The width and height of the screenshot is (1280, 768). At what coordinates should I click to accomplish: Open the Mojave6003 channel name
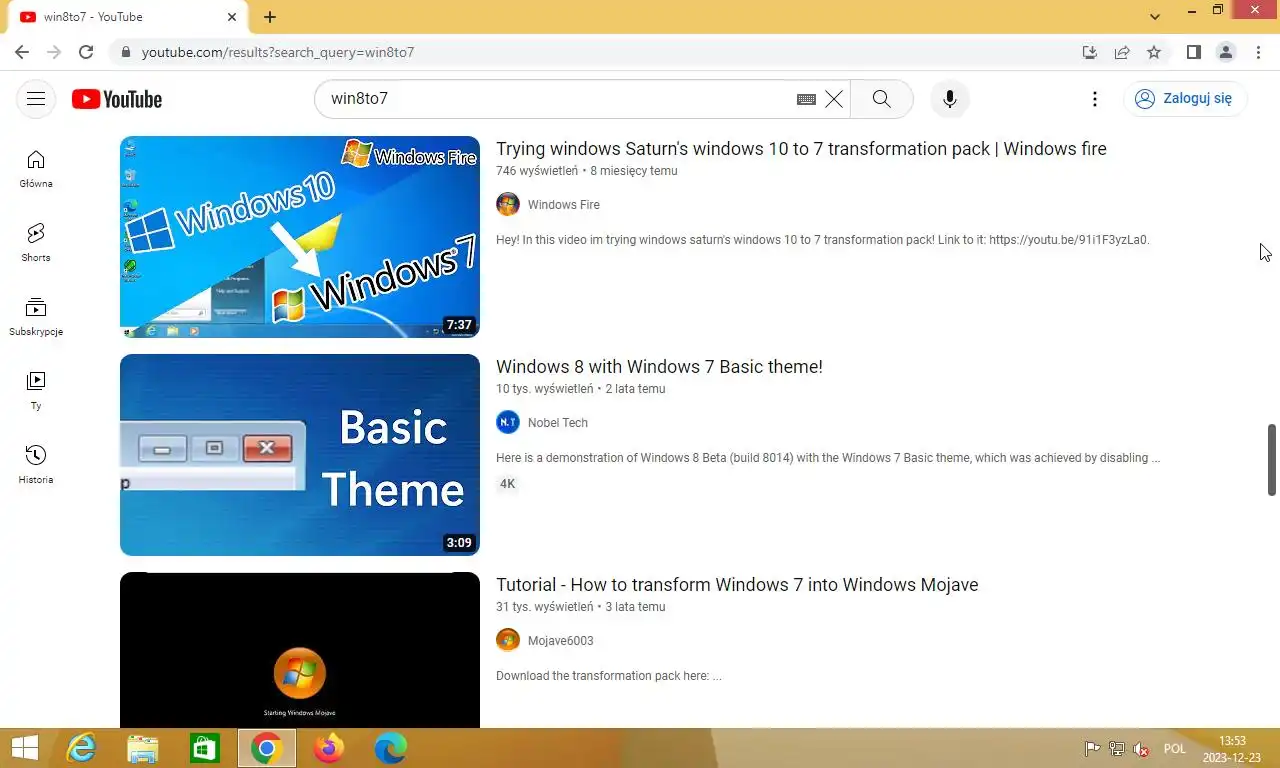pyautogui.click(x=560, y=641)
